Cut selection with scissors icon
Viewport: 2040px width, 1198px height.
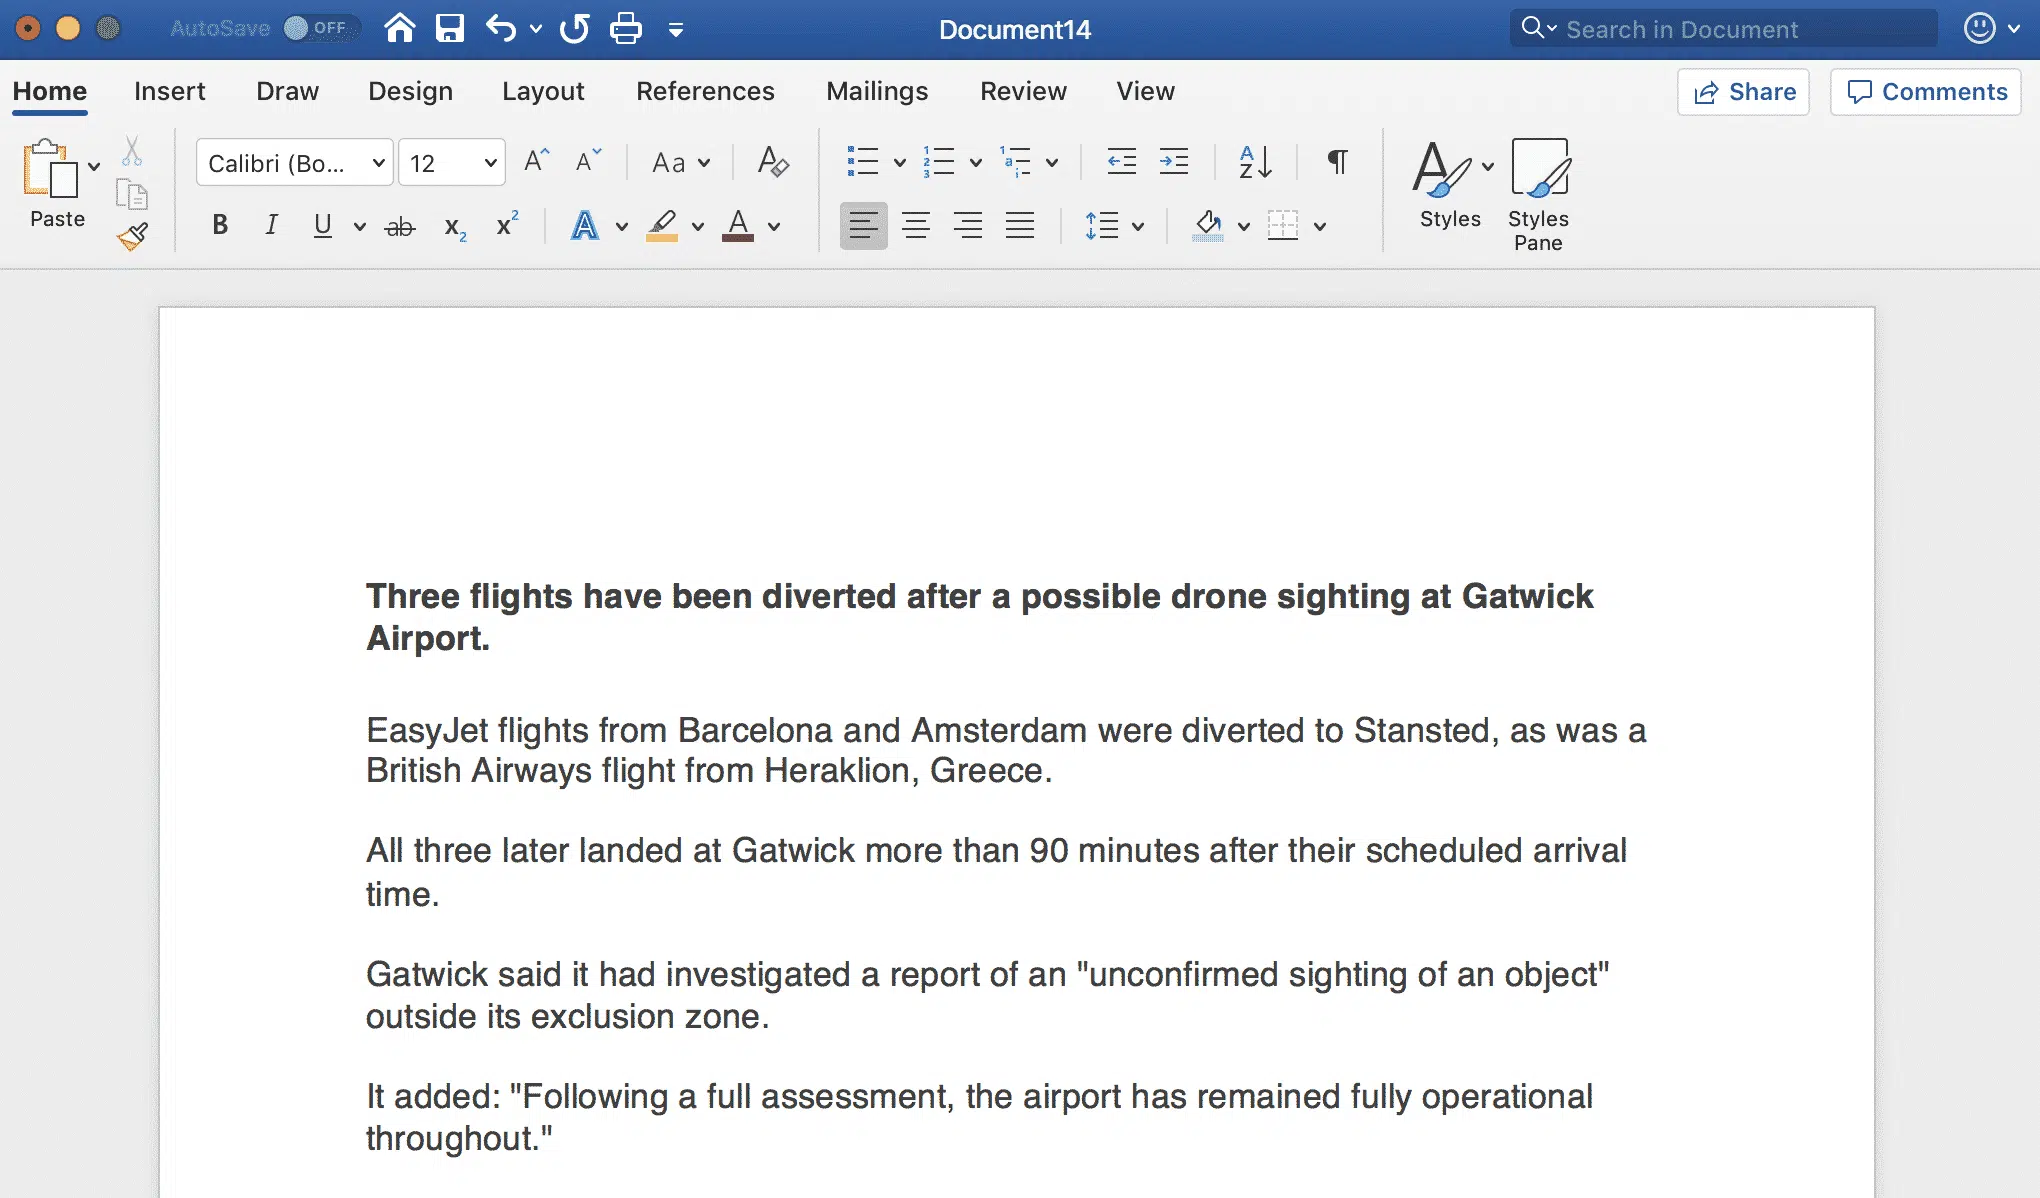(132, 151)
